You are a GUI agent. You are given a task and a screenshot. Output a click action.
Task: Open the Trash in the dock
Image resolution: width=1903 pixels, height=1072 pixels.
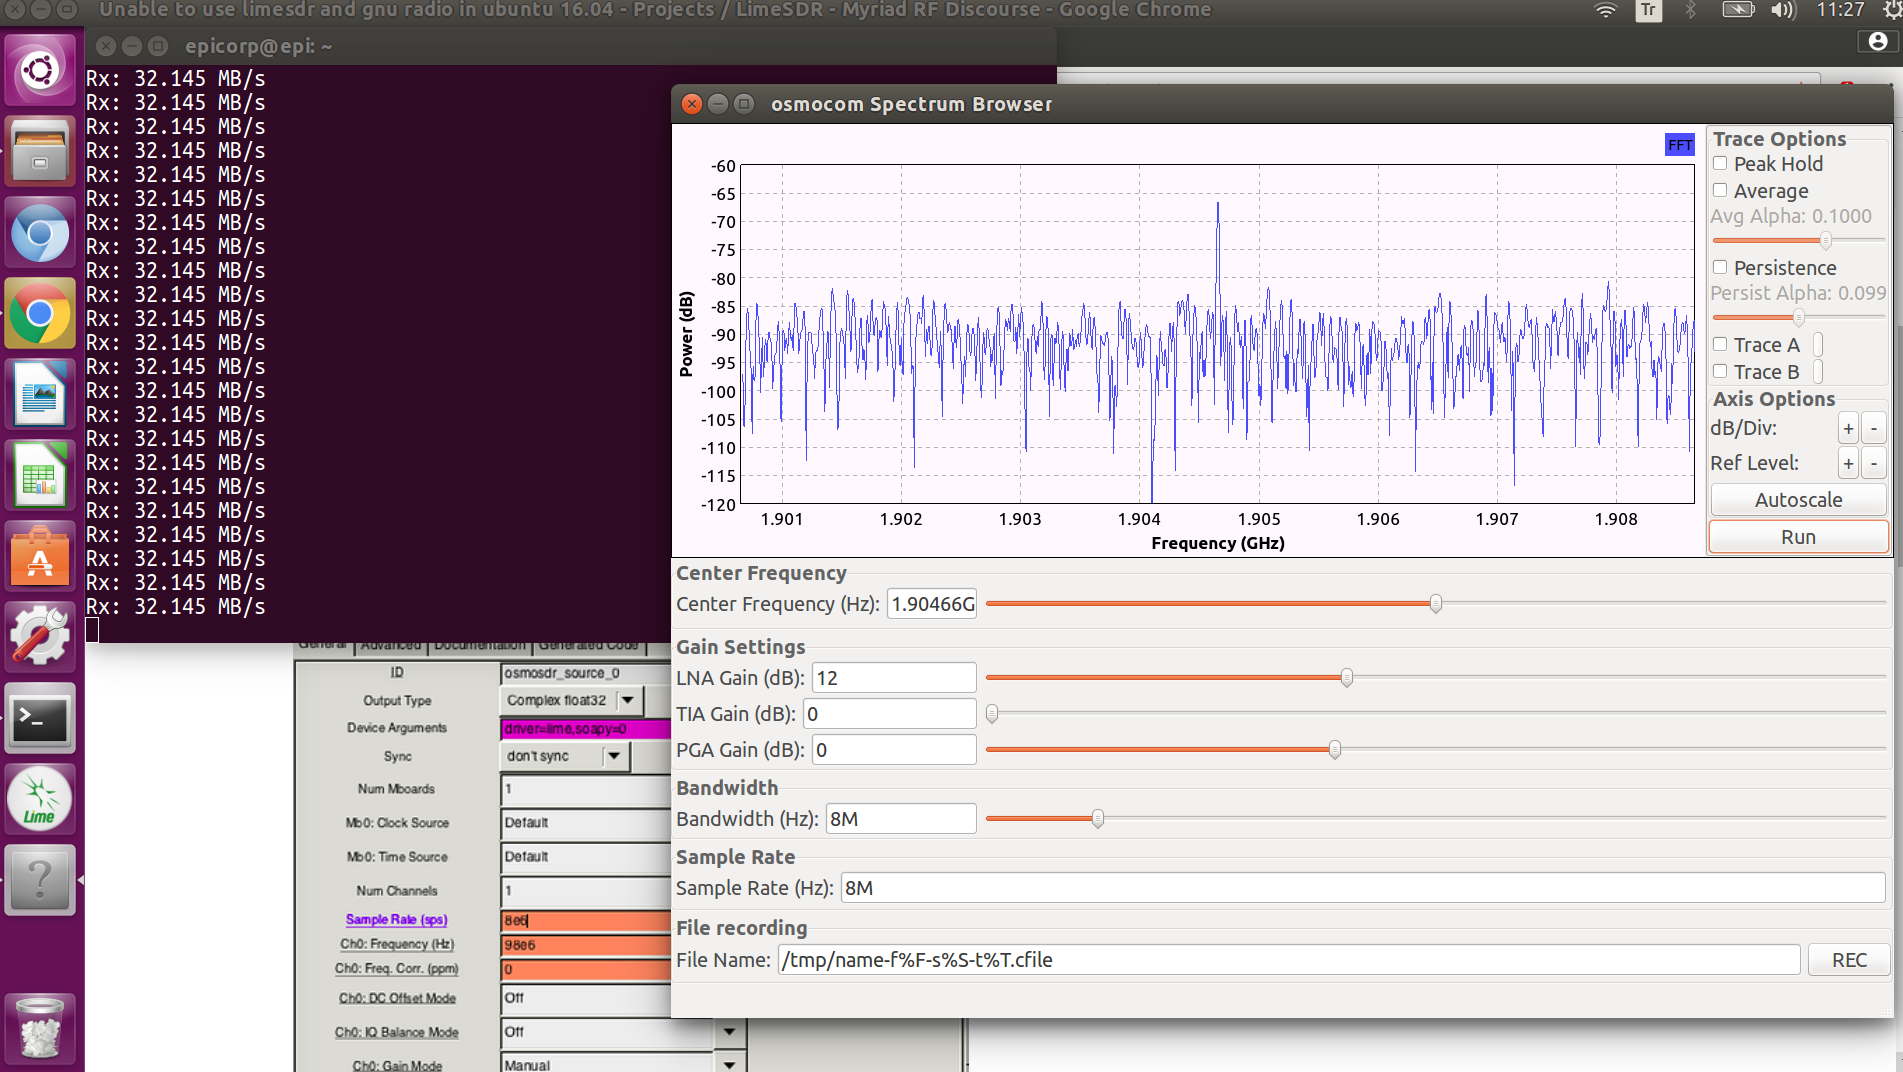[40, 1028]
